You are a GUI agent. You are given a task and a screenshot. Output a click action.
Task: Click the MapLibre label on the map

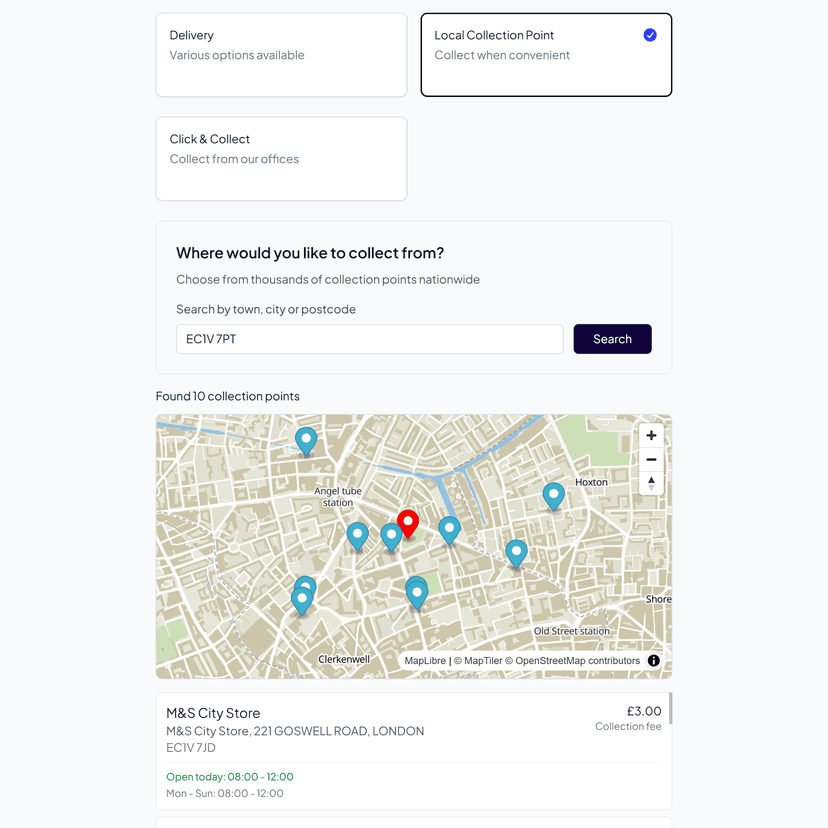[424, 660]
